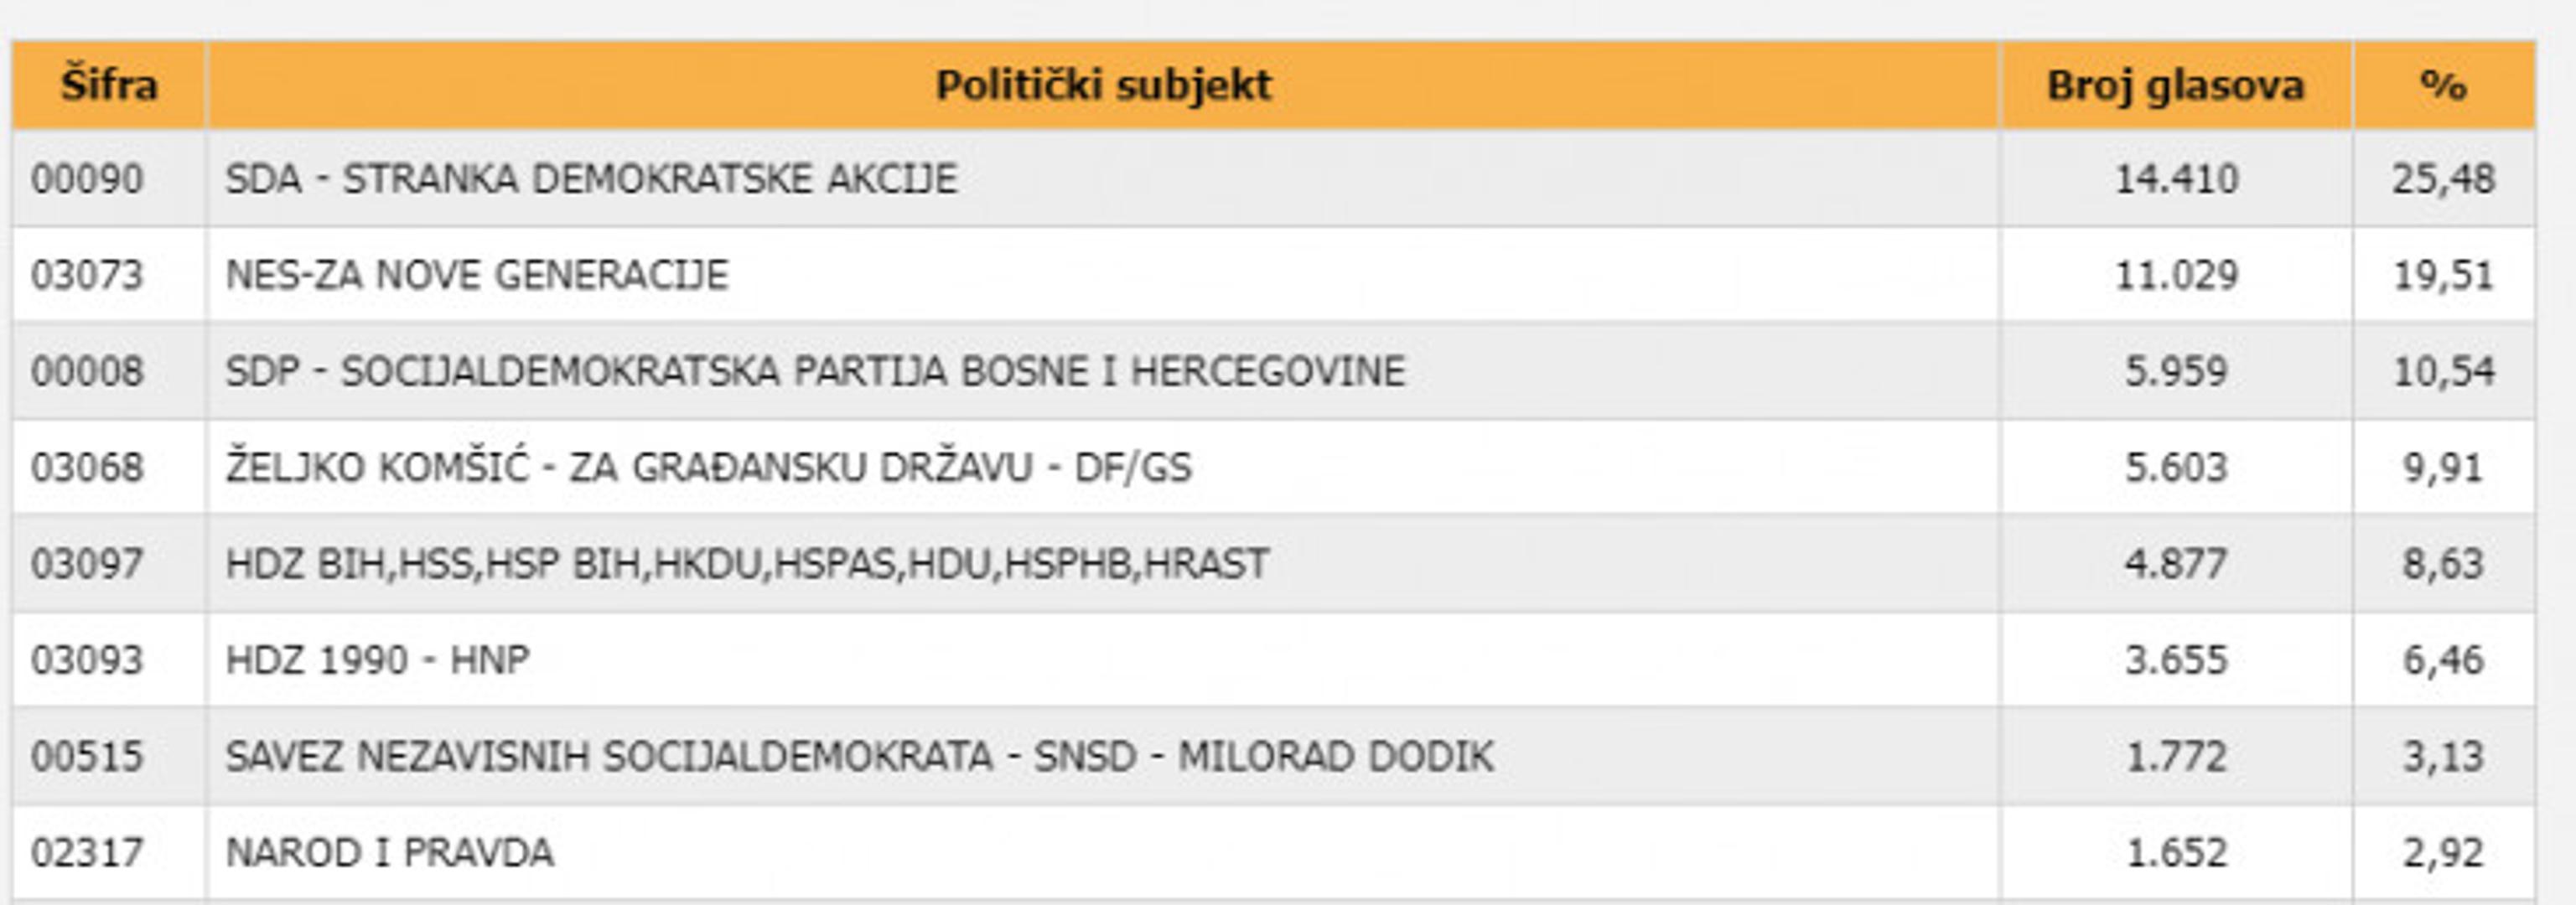The height and width of the screenshot is (905, 2576).
Task: Select the NAROD I PRAVDA party name
Action: point(389,853)
